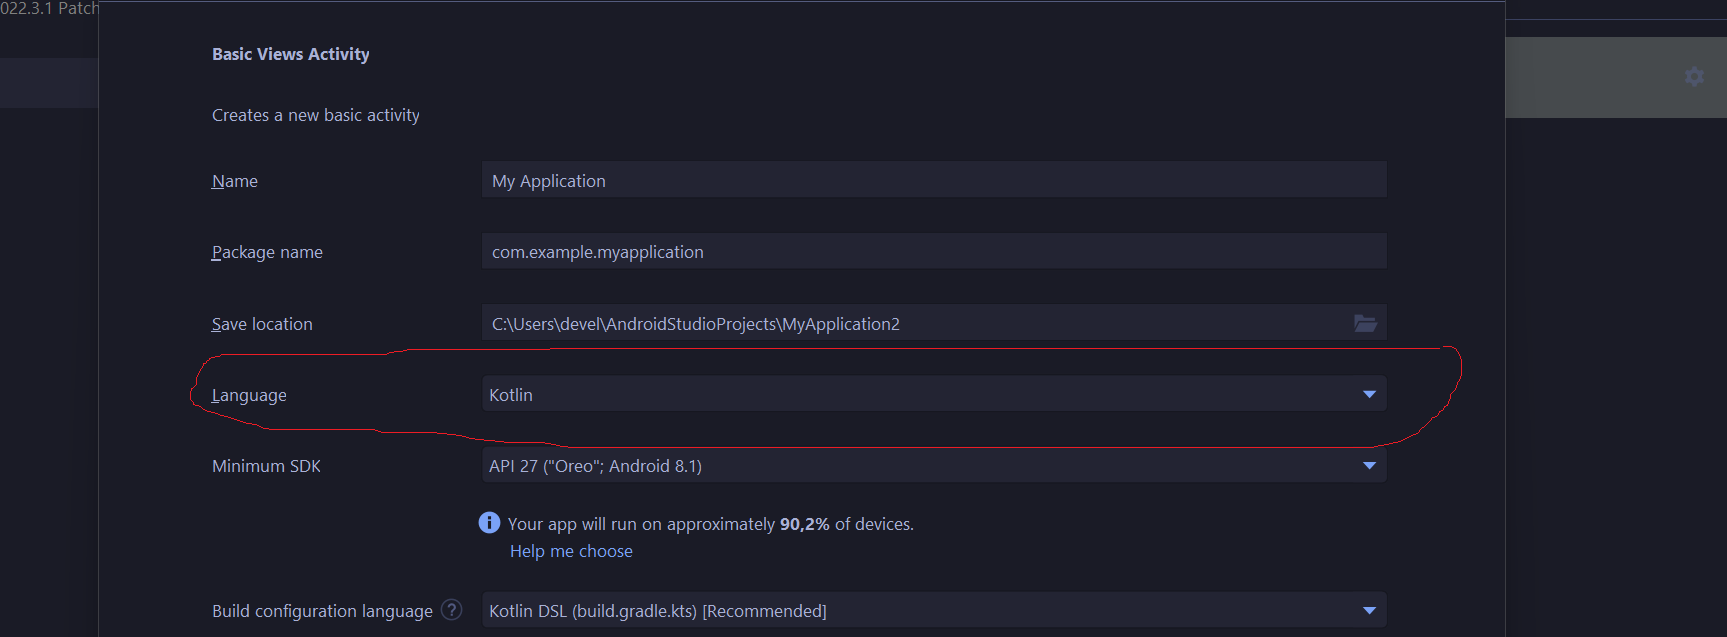The image size is (1727, 637).
Task: Click the gear icon in the preview panel
Action: coord(1694,76)
